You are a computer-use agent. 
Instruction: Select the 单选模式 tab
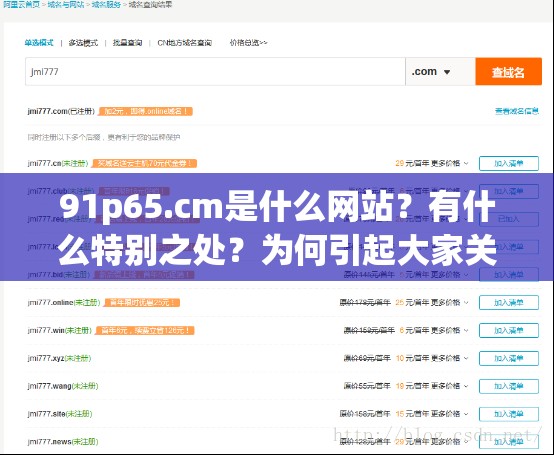pos(39,43)
